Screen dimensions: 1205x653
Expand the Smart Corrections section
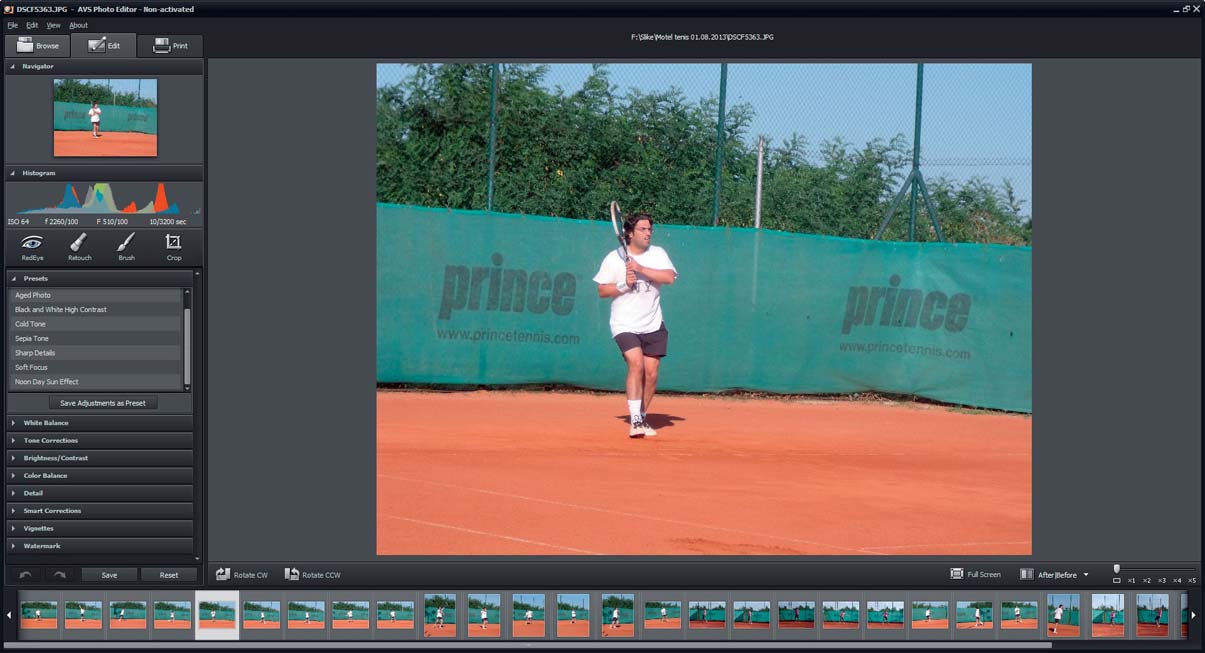pos(100,510)
